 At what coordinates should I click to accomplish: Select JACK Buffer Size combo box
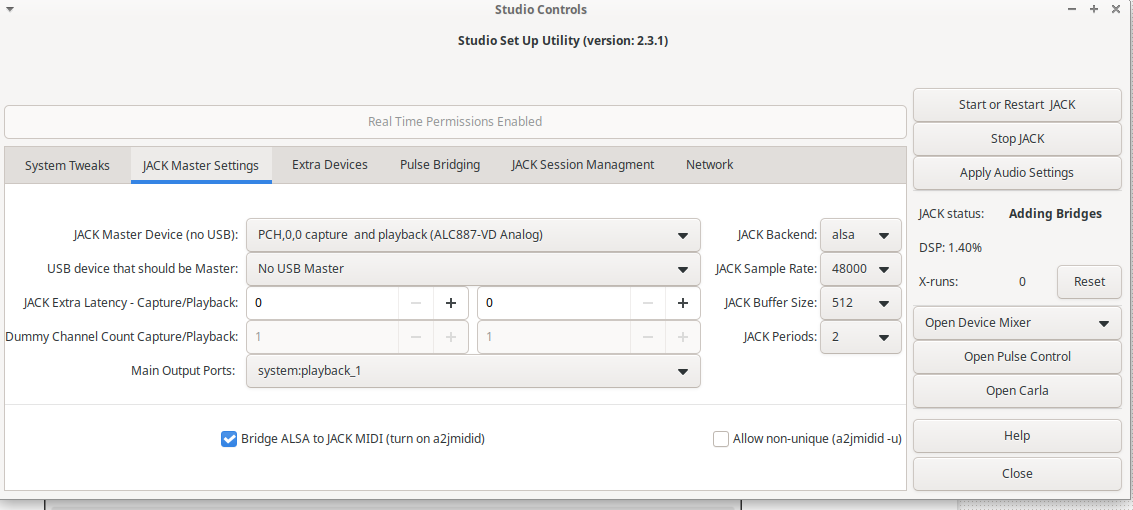[860, 303]
